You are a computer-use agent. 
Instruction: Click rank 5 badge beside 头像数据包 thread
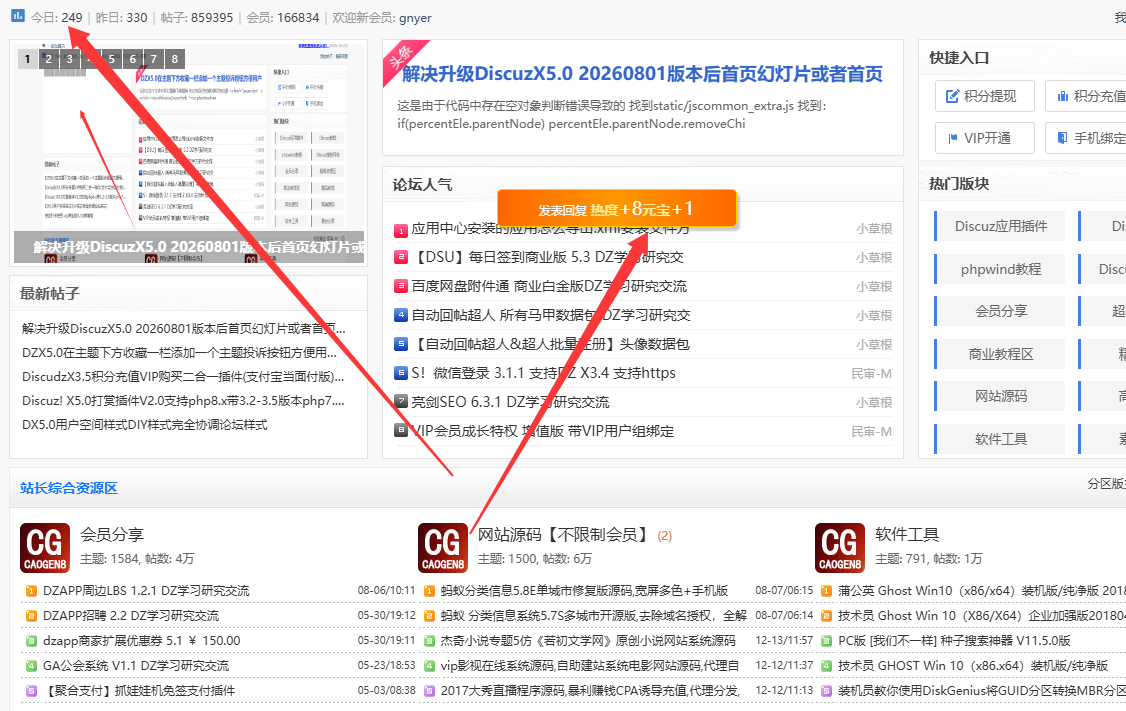pos(401,344)
